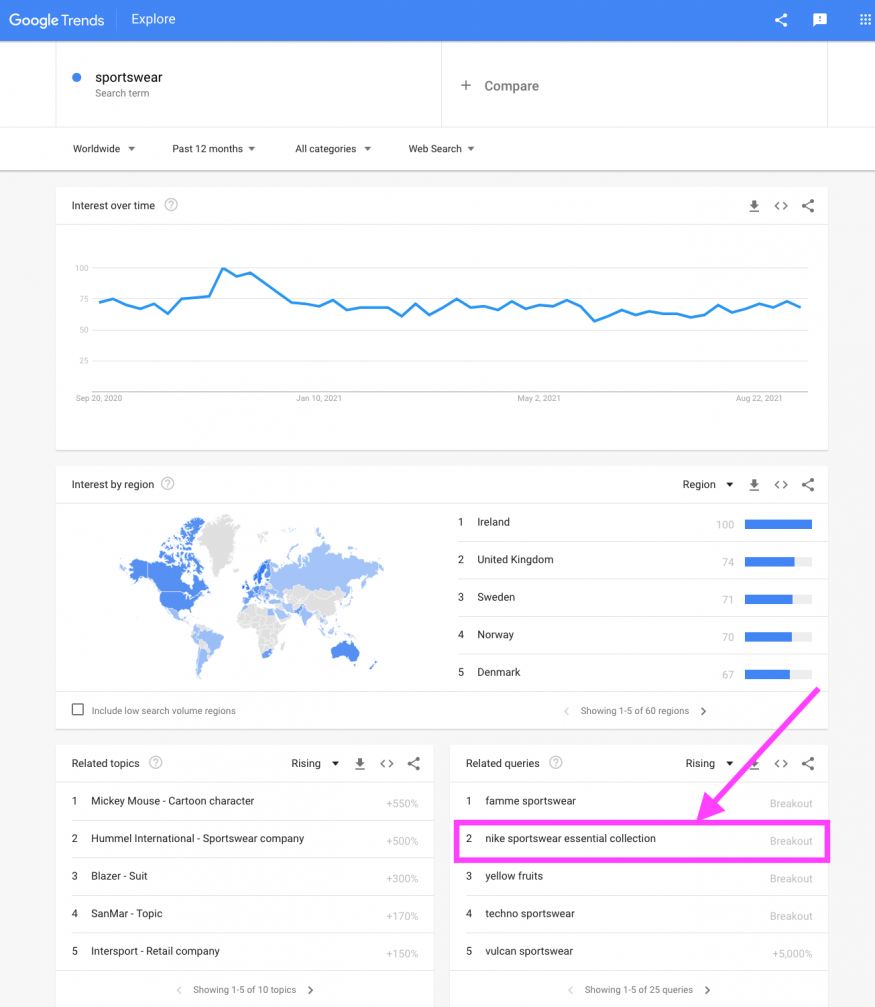Open the Worldwide location dropdown
The width and height of the screenshot is (875, 1007).
[x=103, y=148]
